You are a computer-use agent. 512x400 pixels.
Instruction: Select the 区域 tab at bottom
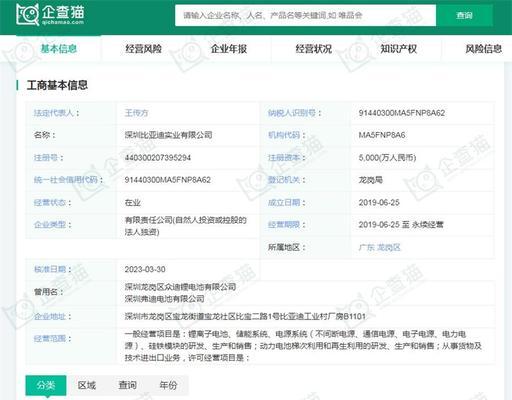[87, 385]
